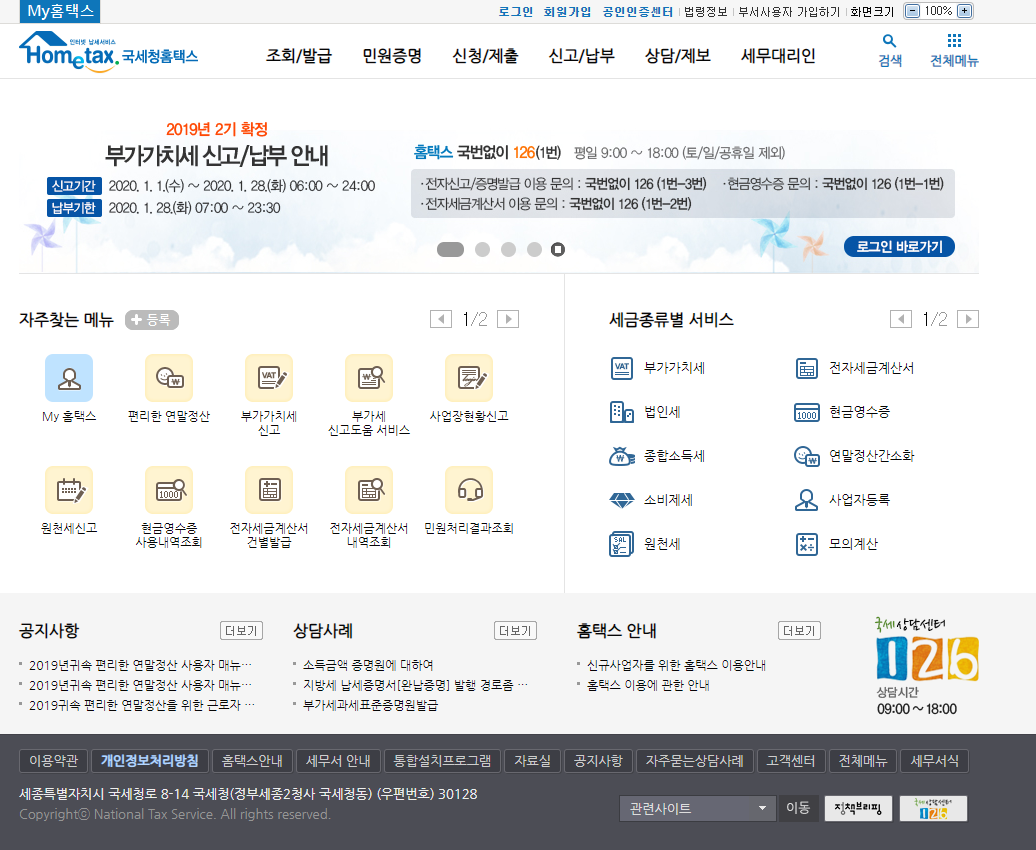The height and width of the screenshot is (850, 1036).
Task: Open the 부가세 신고도움 서비스 icon
Action: tap(369, 378)
